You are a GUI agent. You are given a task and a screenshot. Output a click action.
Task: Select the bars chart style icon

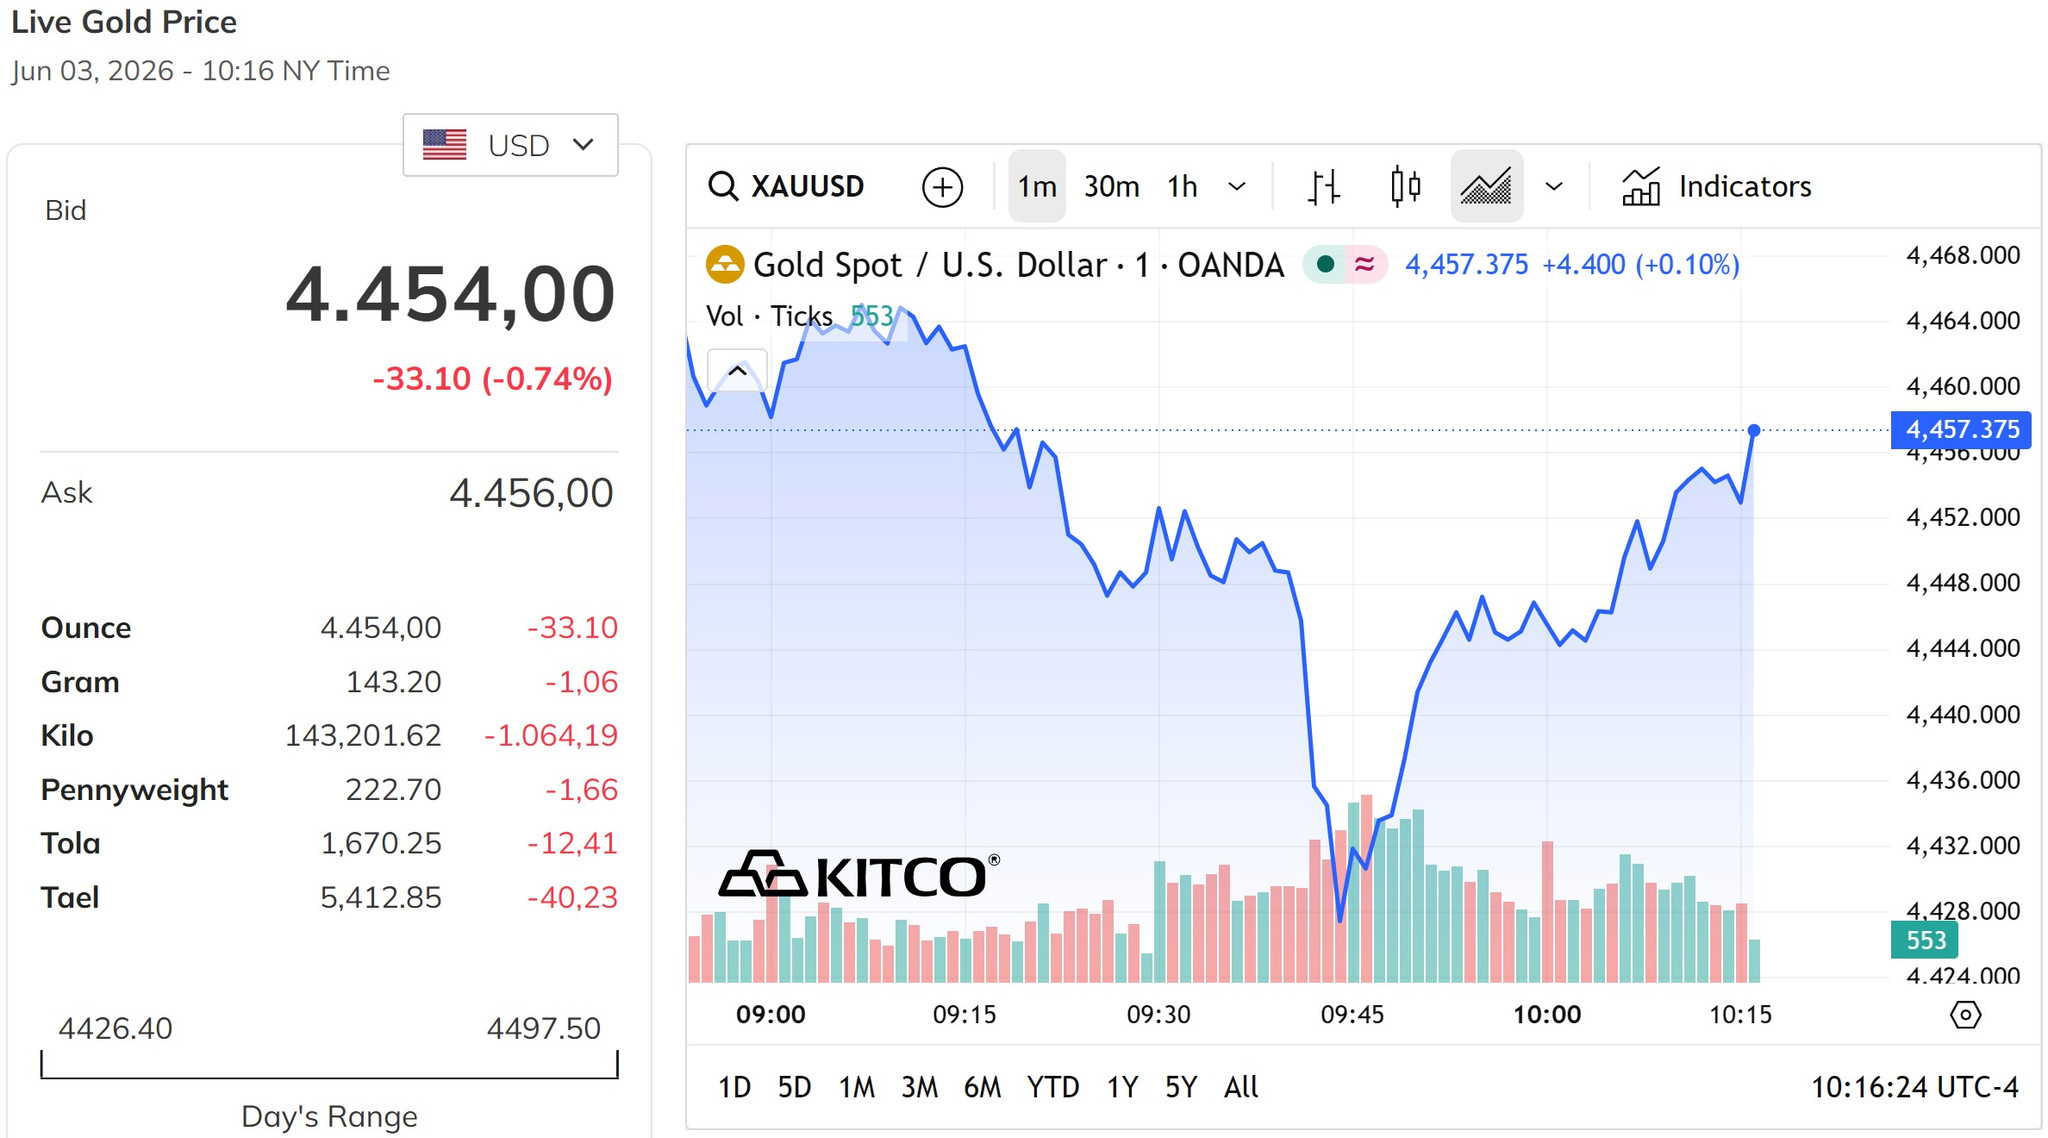click(1324, 187)
